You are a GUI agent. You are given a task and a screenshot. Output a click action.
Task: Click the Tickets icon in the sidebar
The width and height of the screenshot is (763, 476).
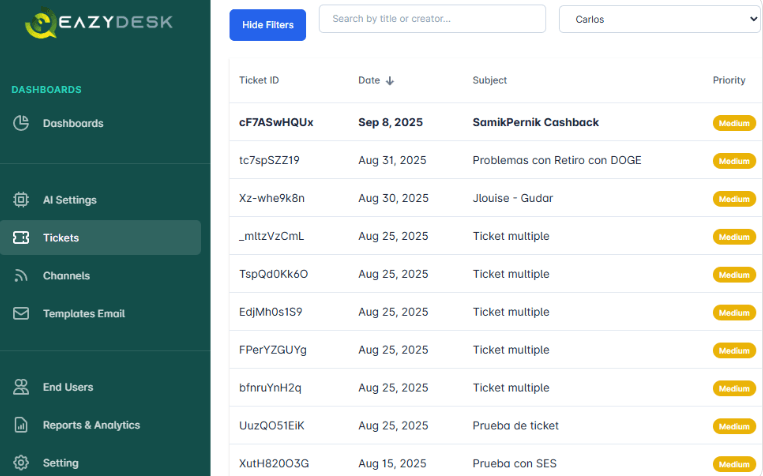click(21, 238)
